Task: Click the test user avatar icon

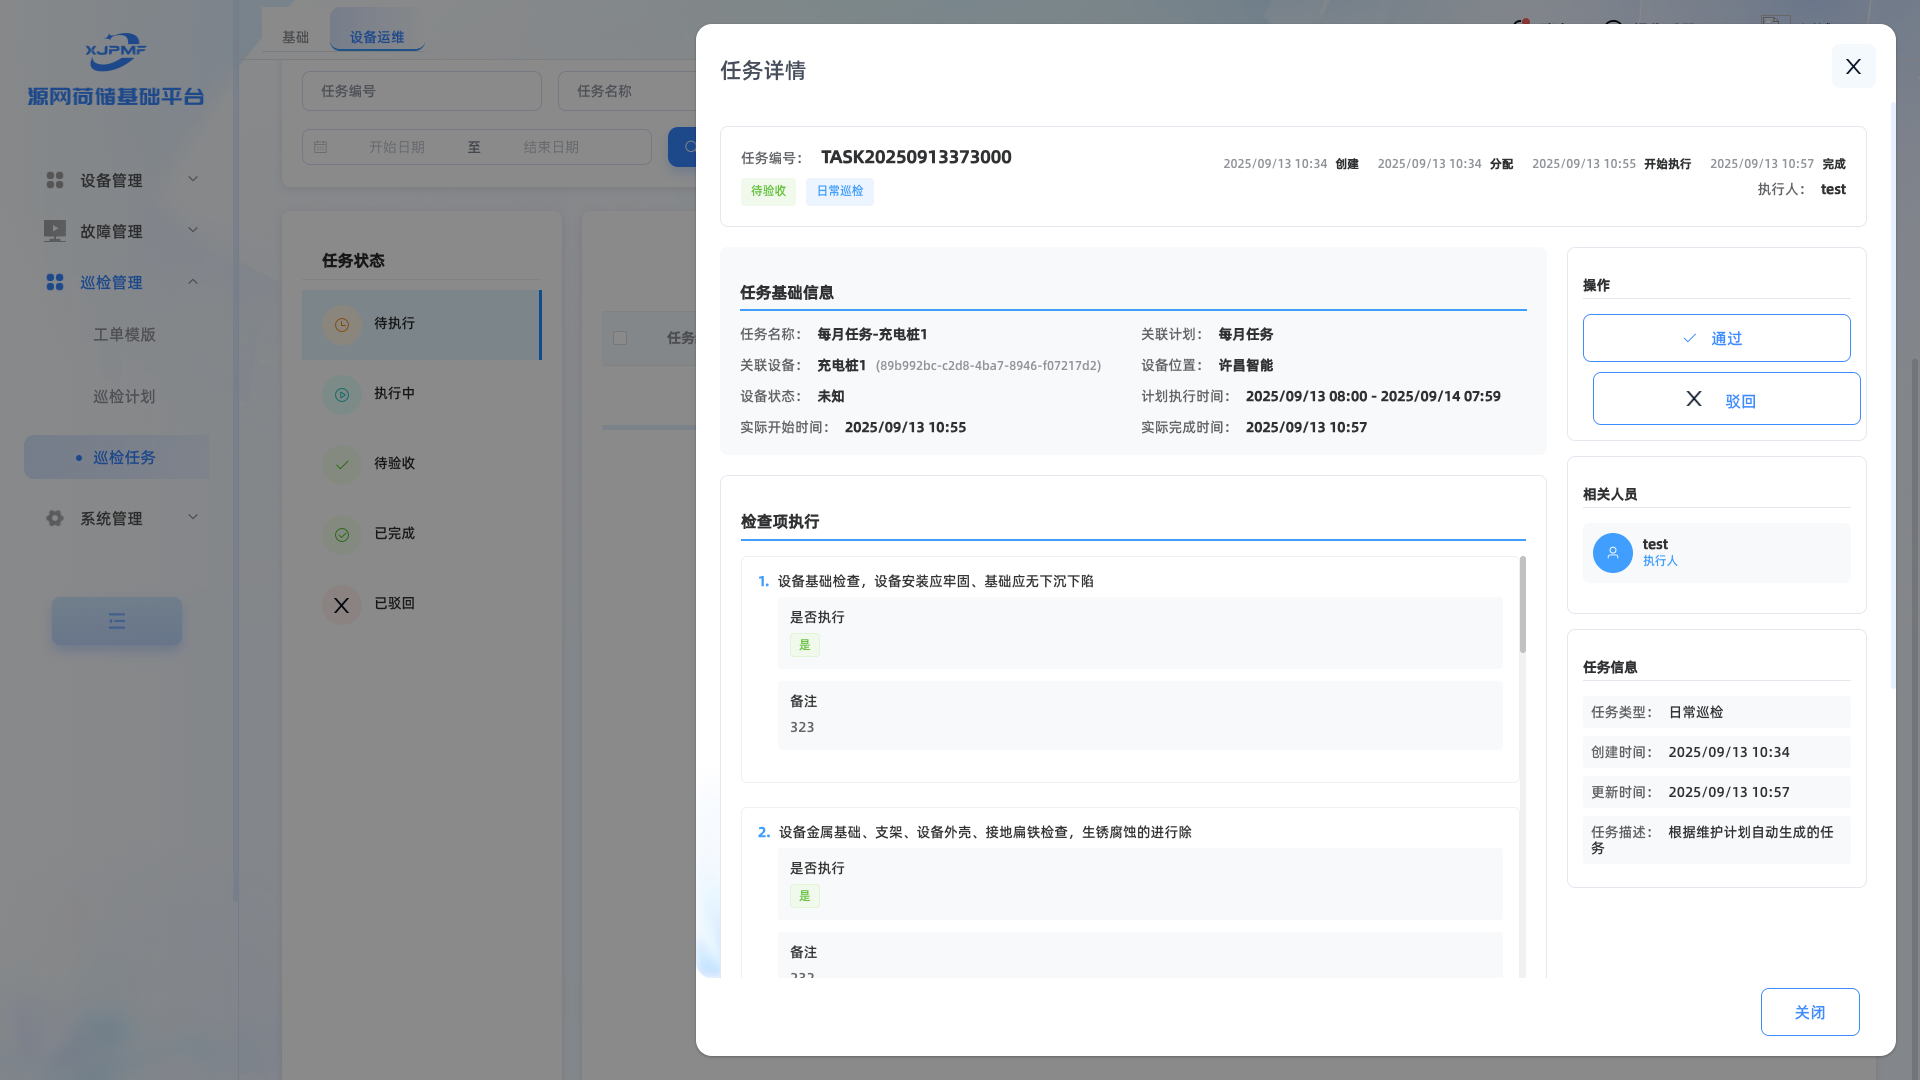Action: click(x=1612, y=553)
